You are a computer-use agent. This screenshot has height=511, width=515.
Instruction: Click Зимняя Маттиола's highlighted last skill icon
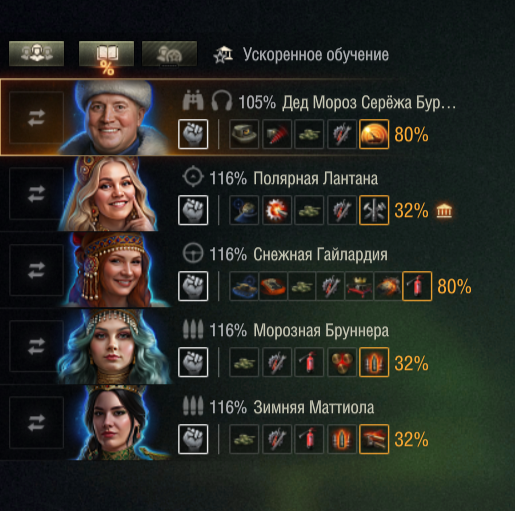[x=374, y=439]
